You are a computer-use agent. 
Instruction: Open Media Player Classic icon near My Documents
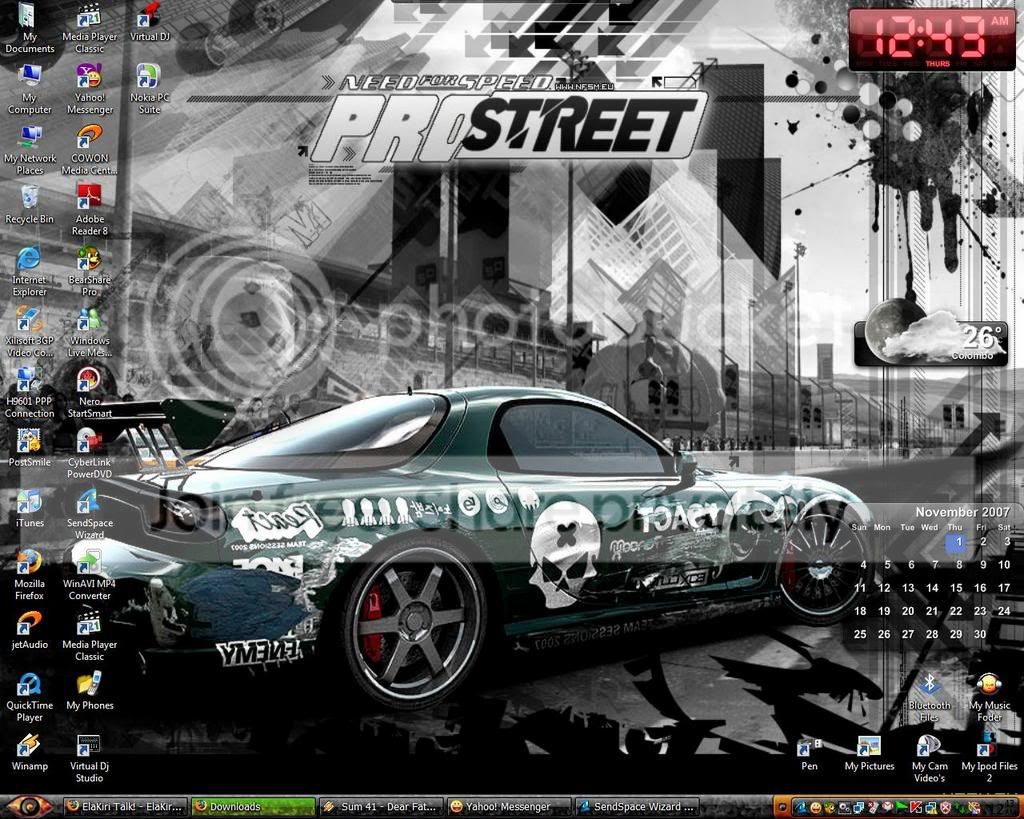click(x=89, y=28)
